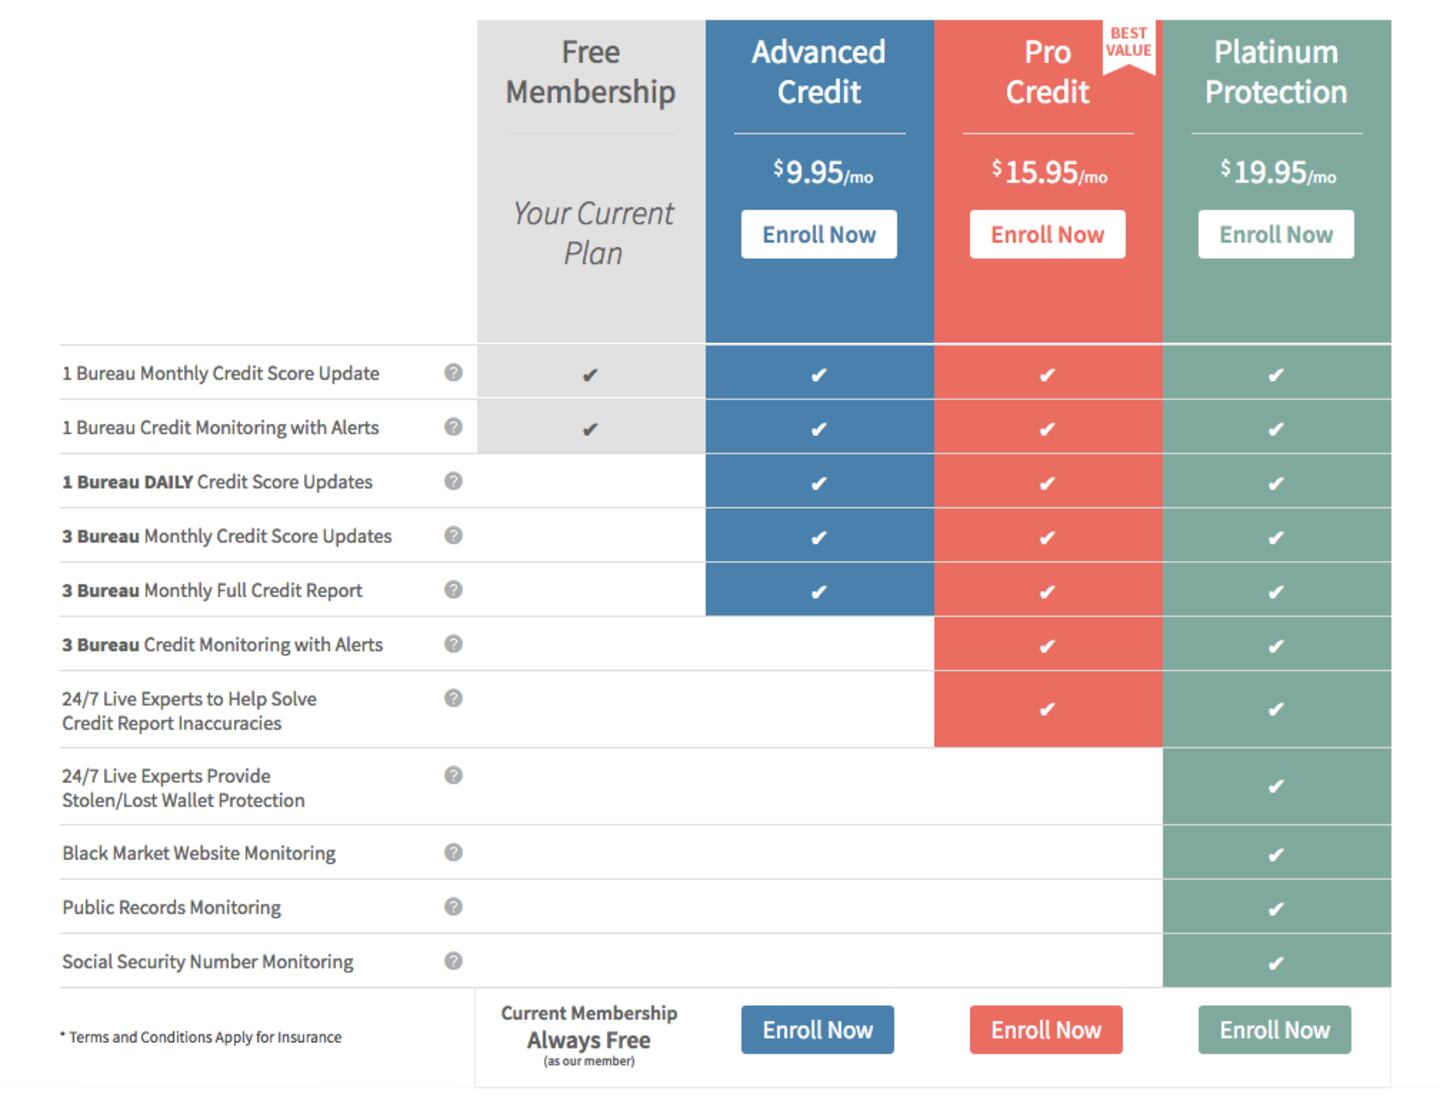Select top Enroll Now for Platinum Protection $19.95
Image resolution: width=1440 pixels, height=1104 pixels.
(1275, 234)
